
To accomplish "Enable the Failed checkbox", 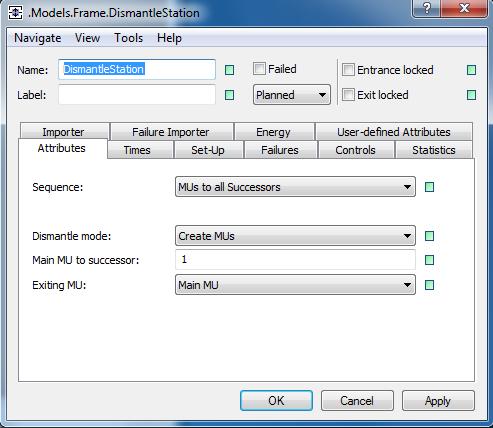I will [259, 69].
